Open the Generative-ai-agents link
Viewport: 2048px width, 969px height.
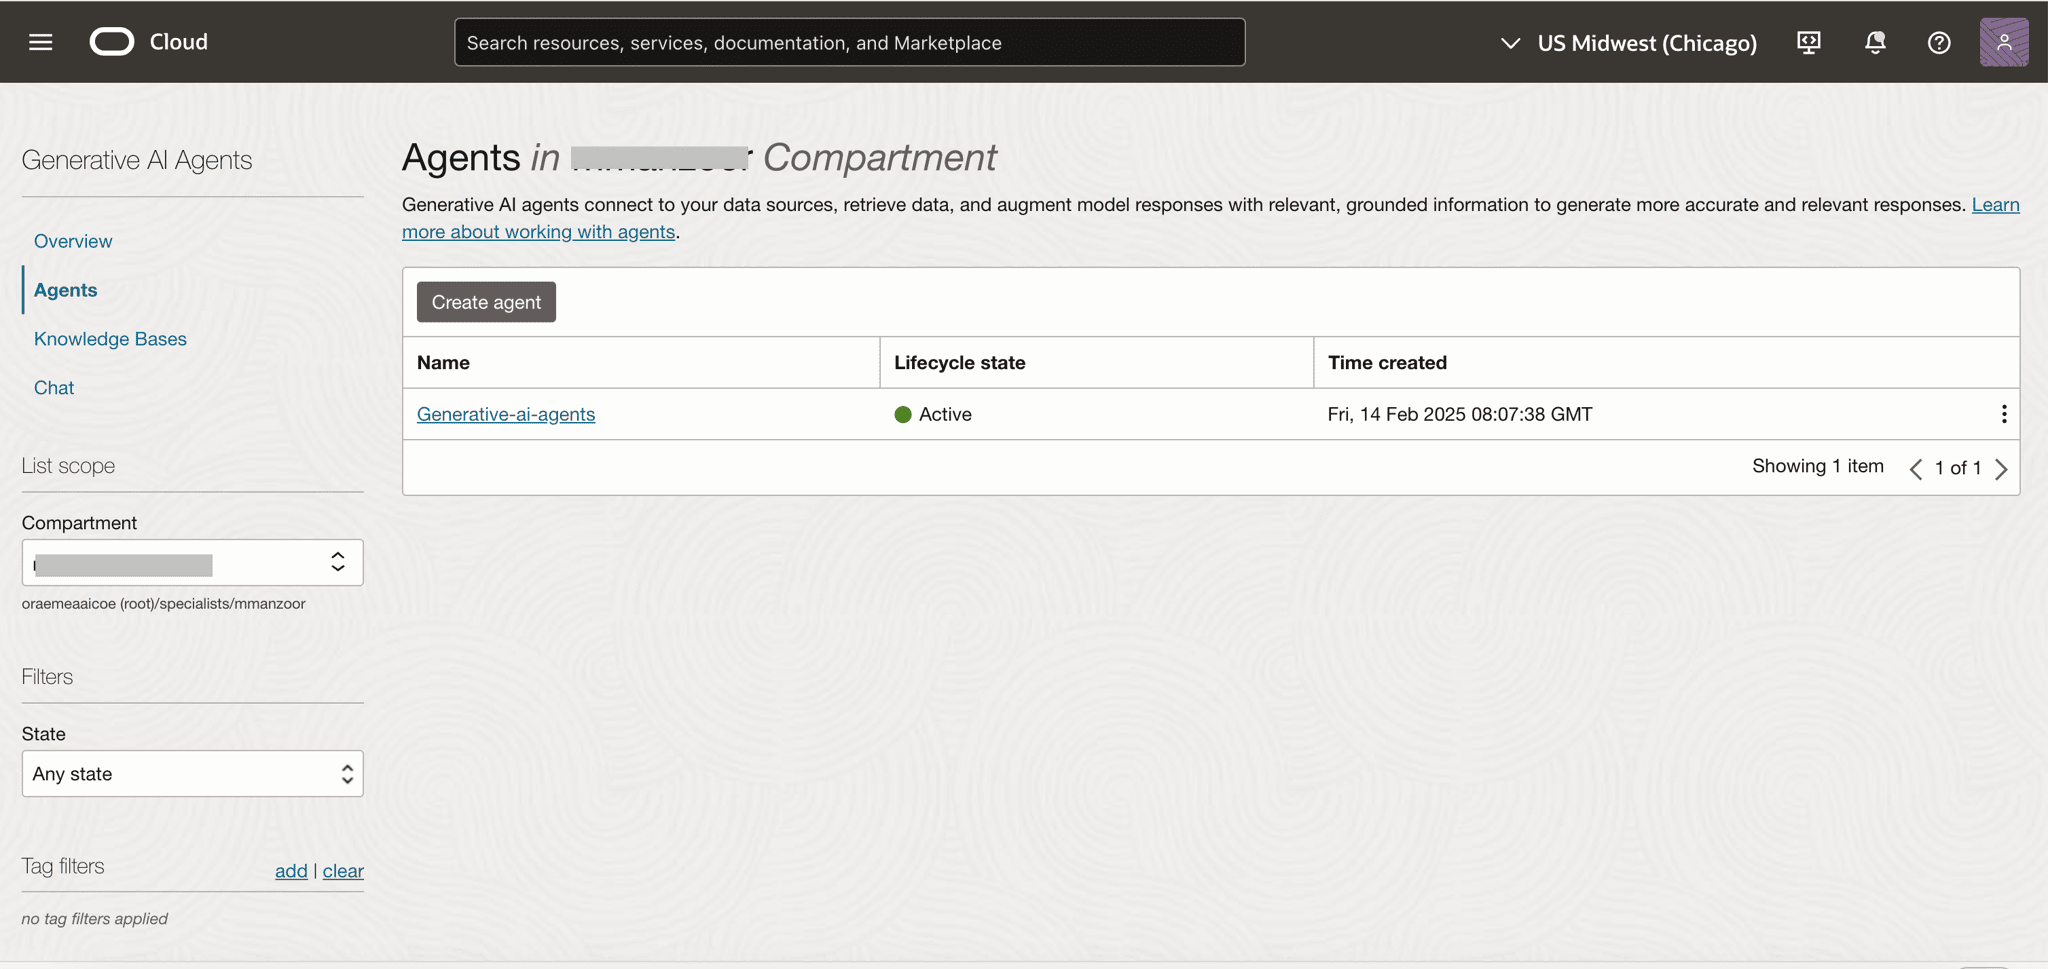pos(506,414)
